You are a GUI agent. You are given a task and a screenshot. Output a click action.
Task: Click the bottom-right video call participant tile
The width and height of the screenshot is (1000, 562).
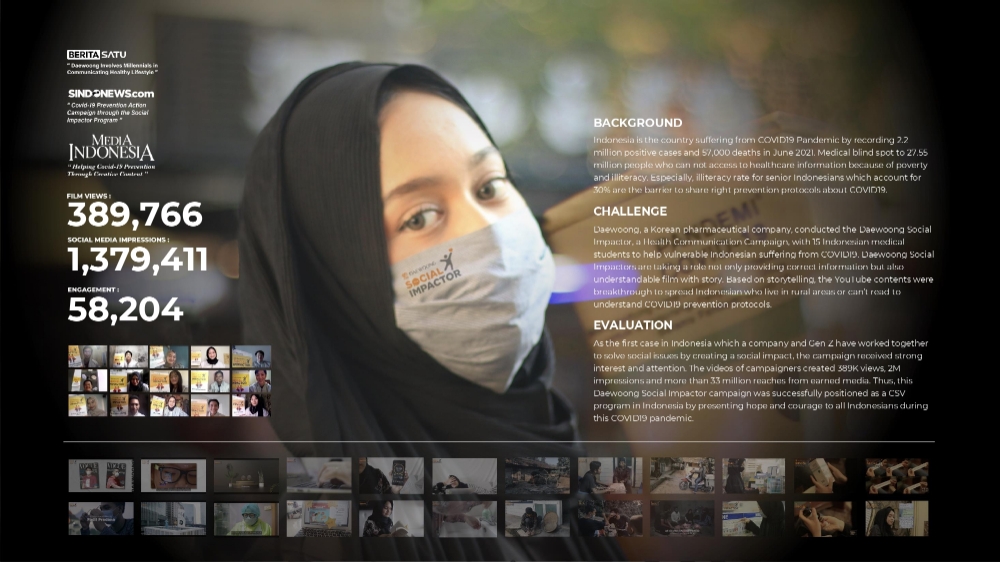tap(250, 405)
